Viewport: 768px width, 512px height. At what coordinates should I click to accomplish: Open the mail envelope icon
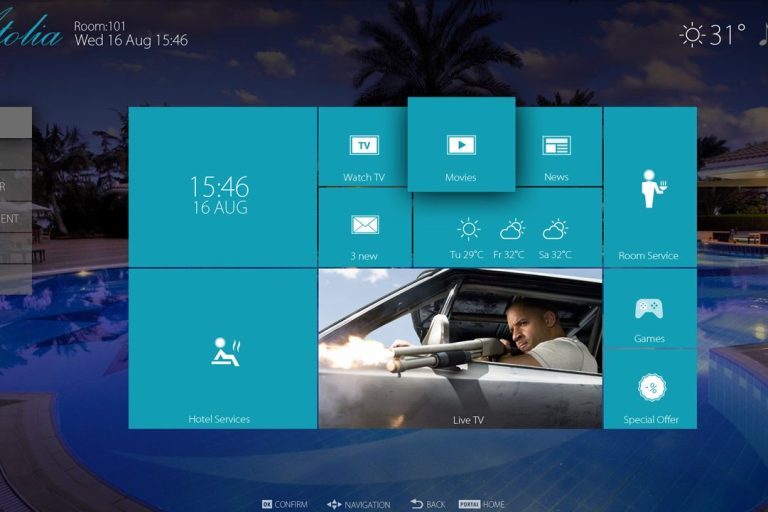365,225
